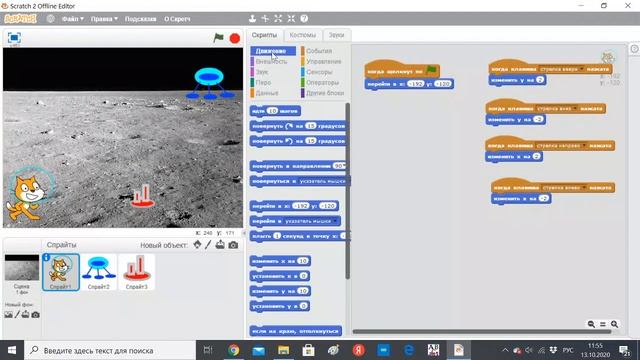Paint a new sprite brush icon
640x360 pixels.
pos(208,244)
